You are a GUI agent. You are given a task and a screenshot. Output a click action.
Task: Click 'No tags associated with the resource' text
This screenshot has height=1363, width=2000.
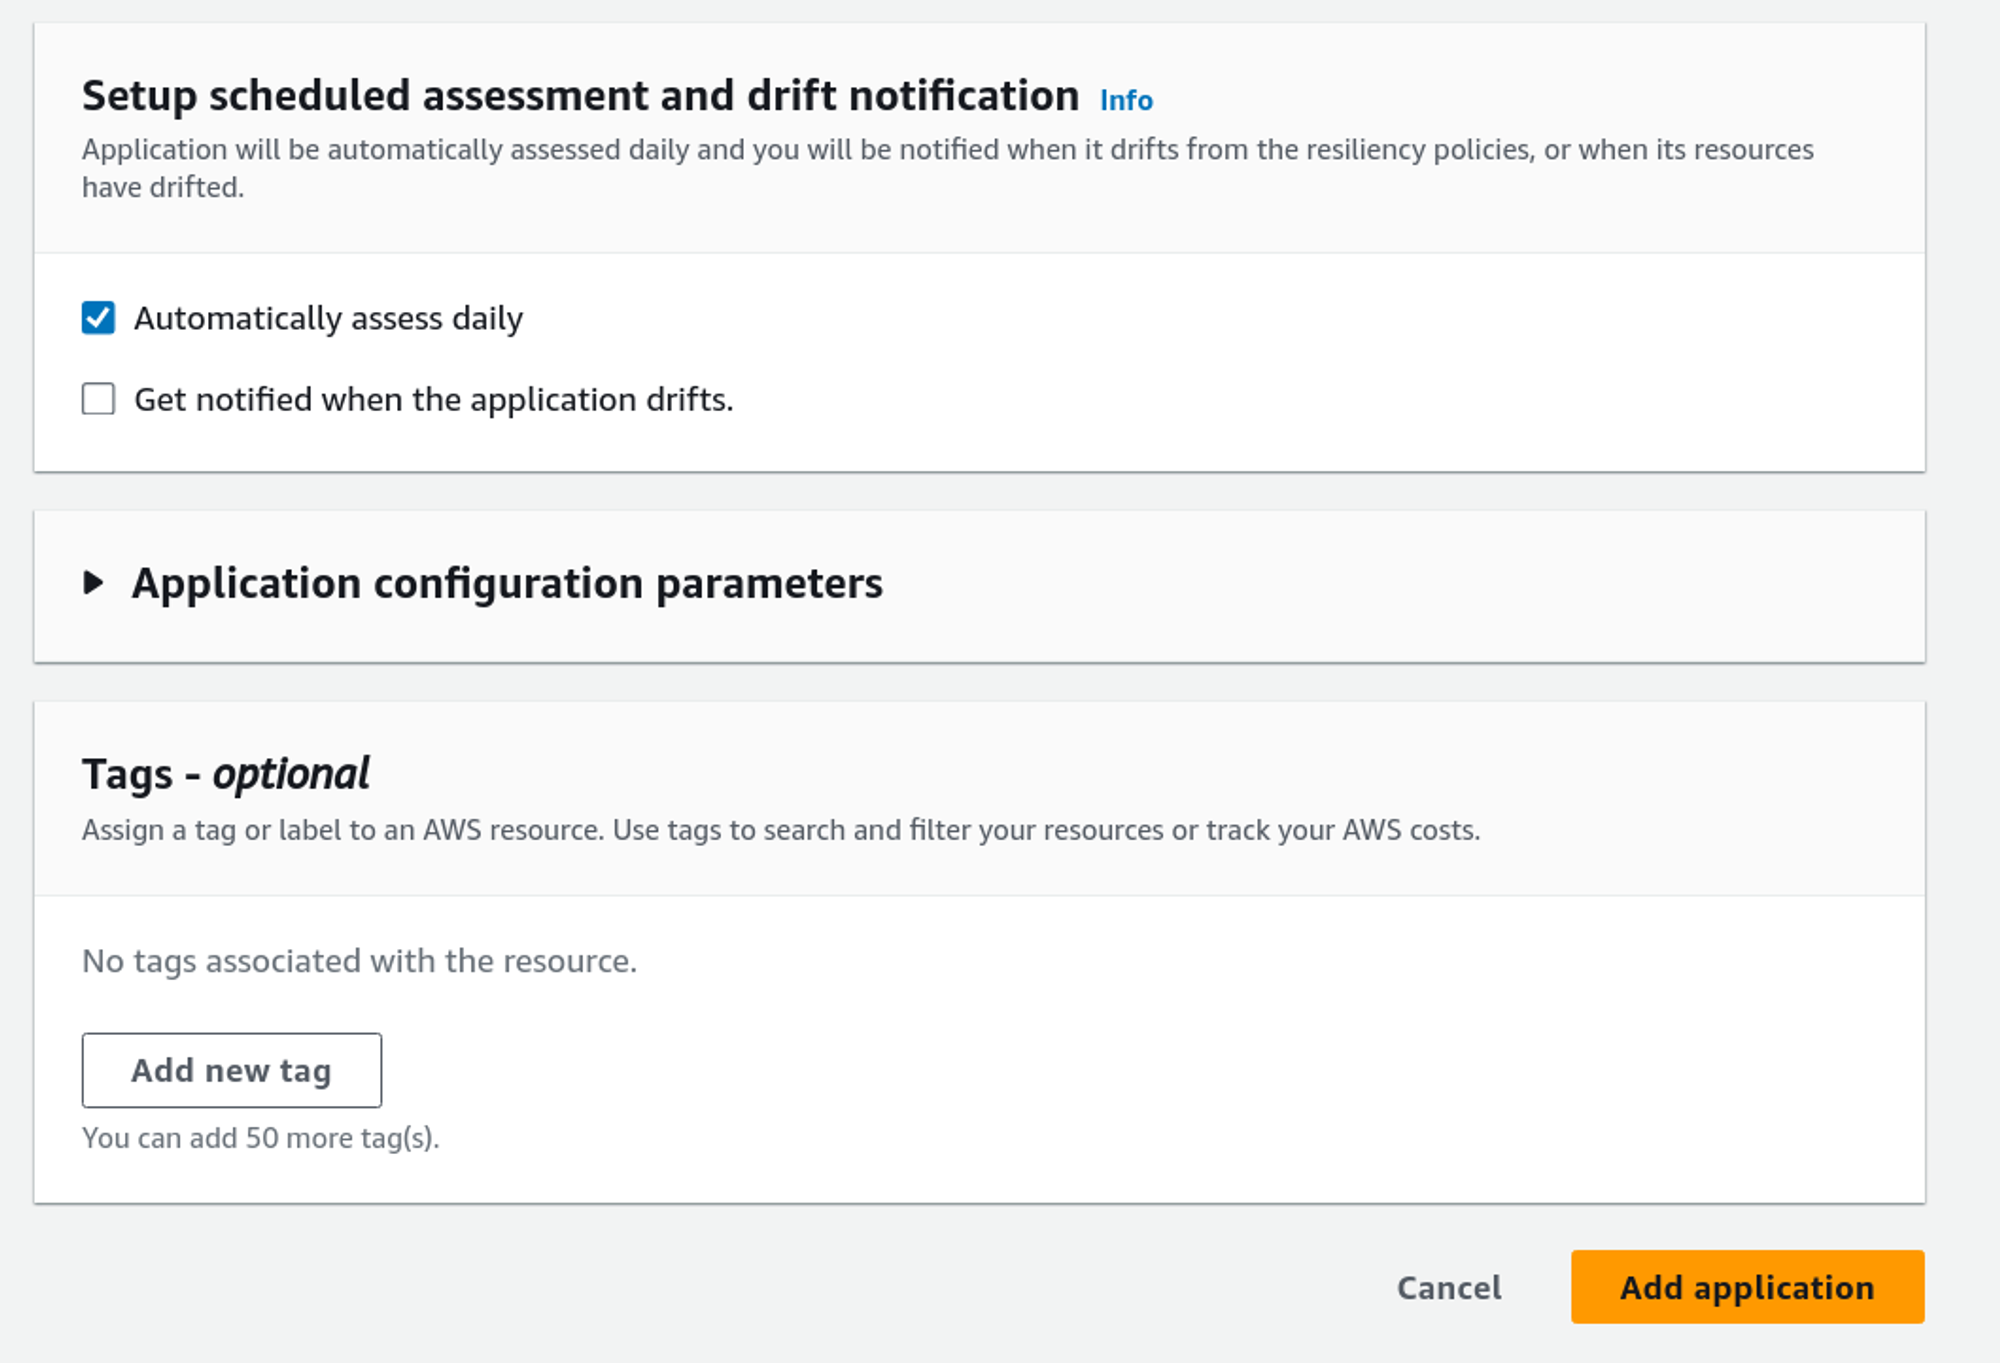359,961
